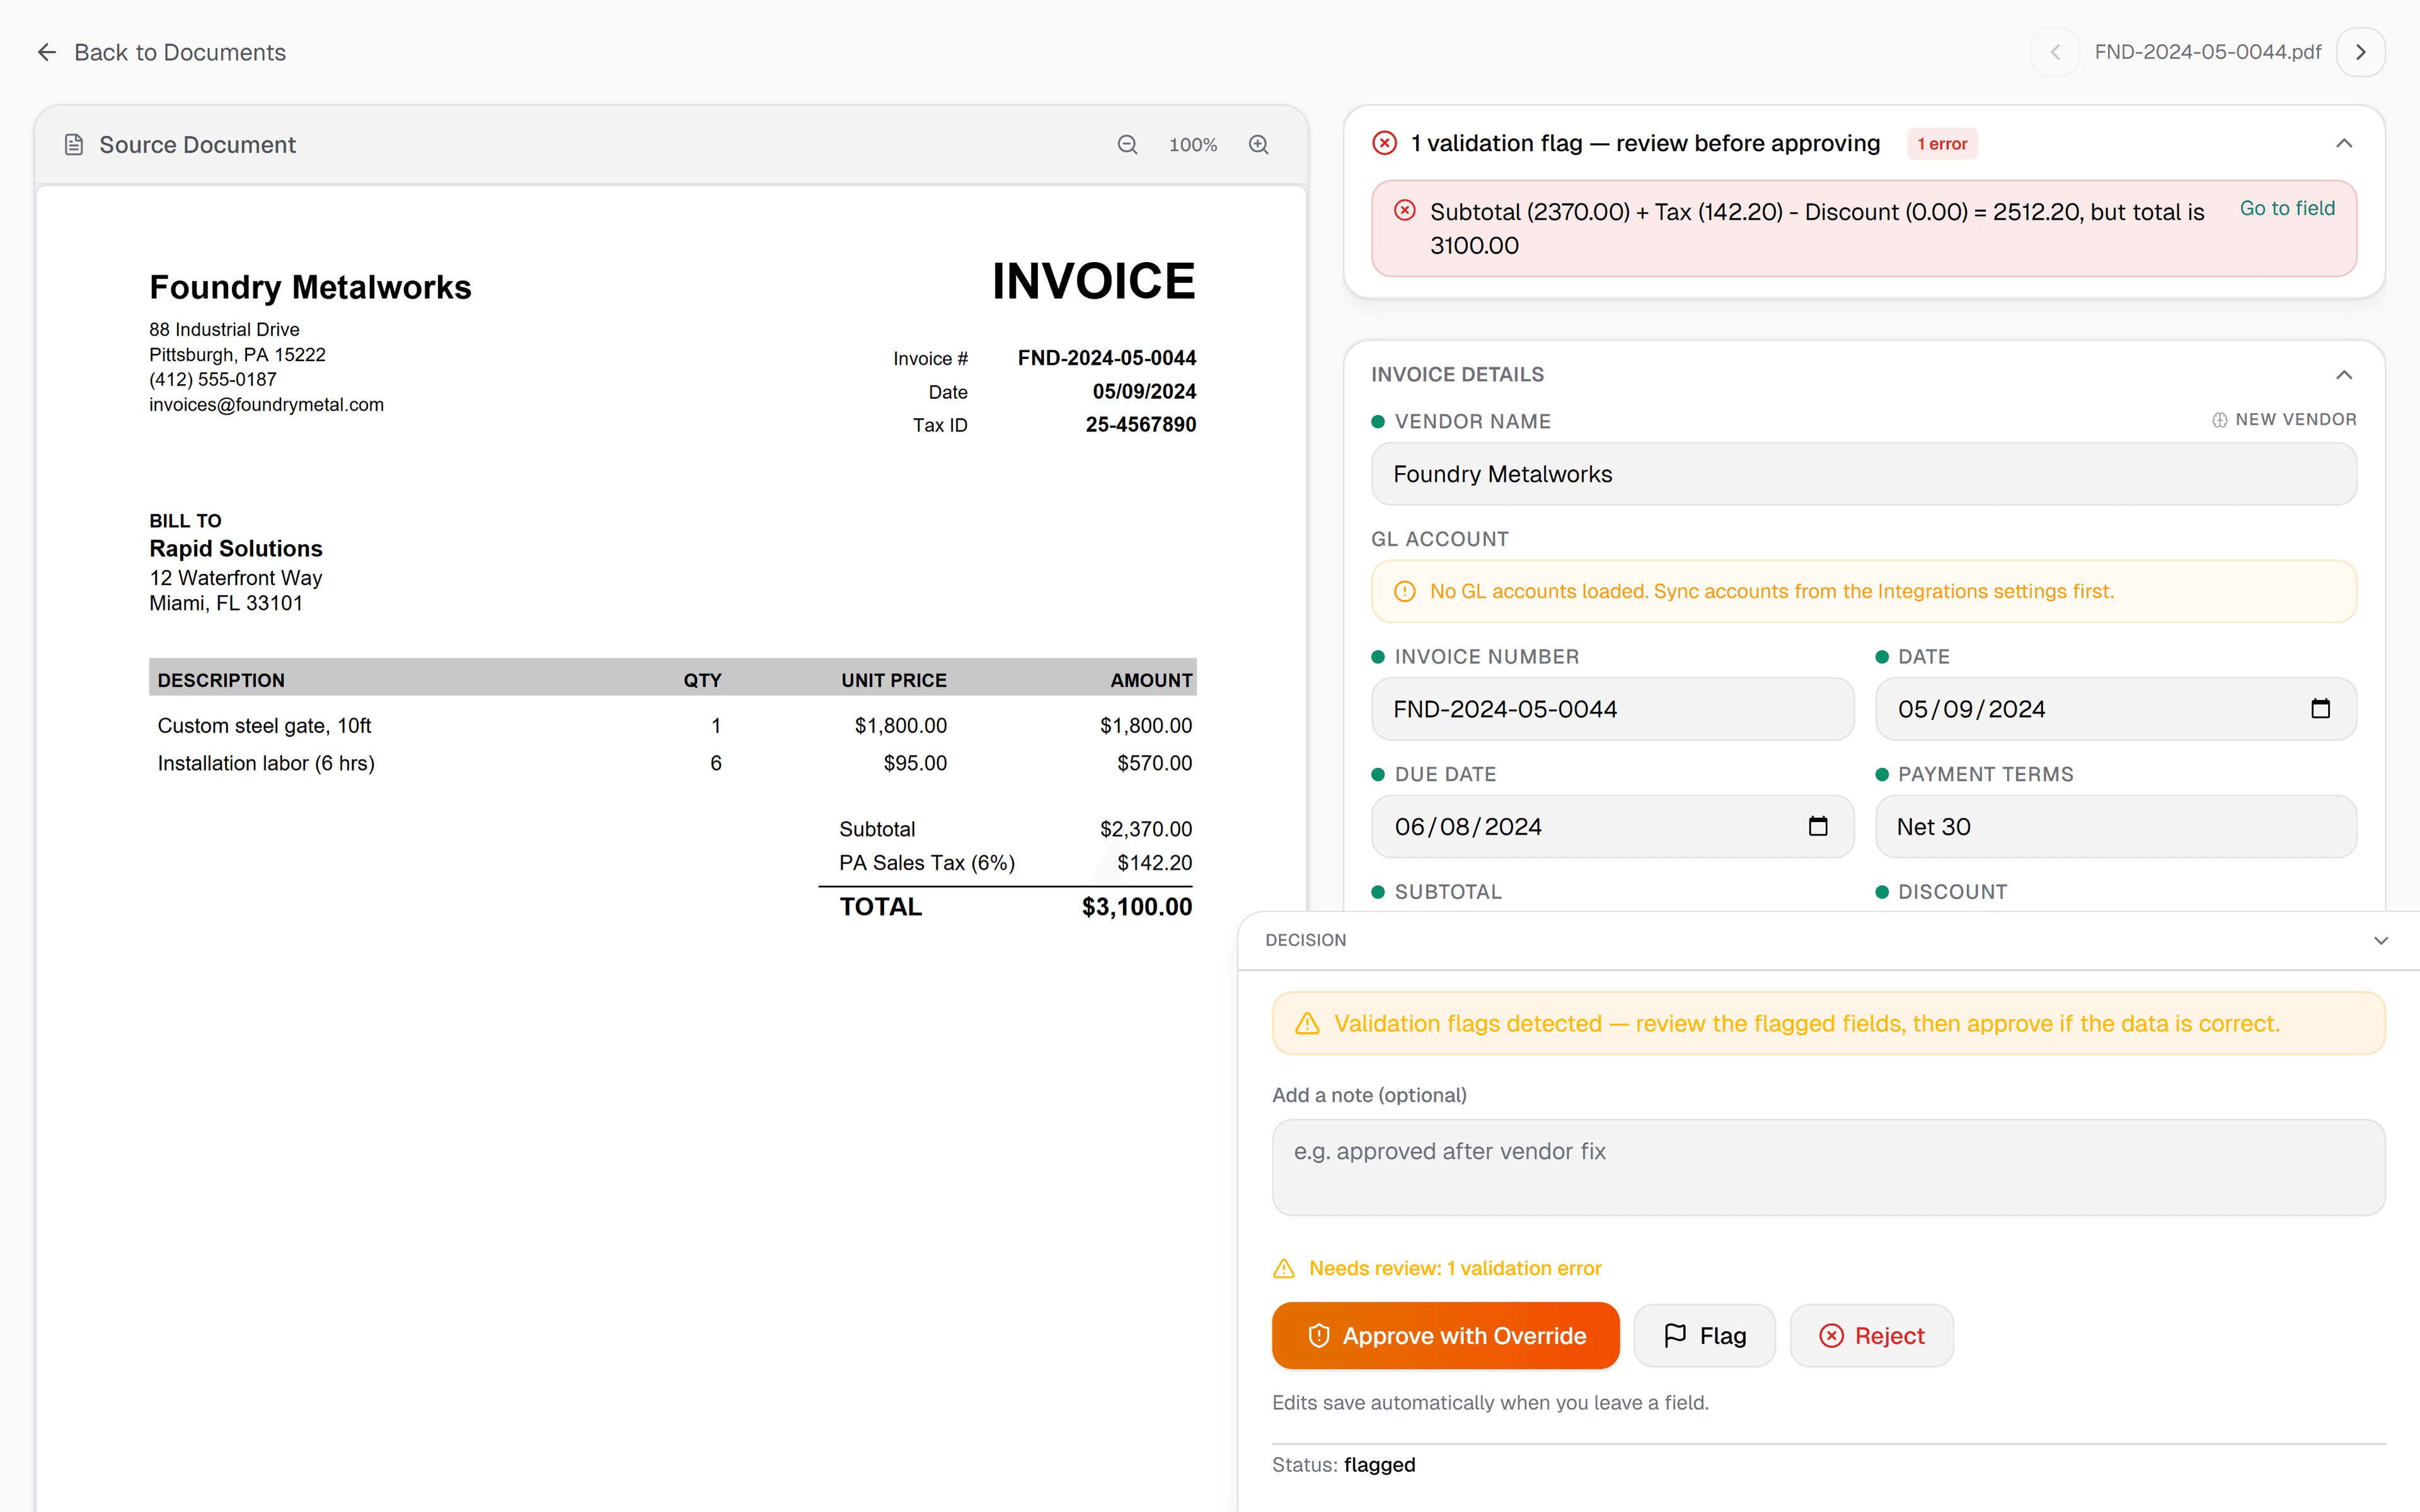
Task: Go to next document chevron
Action: pos(2360,52)
